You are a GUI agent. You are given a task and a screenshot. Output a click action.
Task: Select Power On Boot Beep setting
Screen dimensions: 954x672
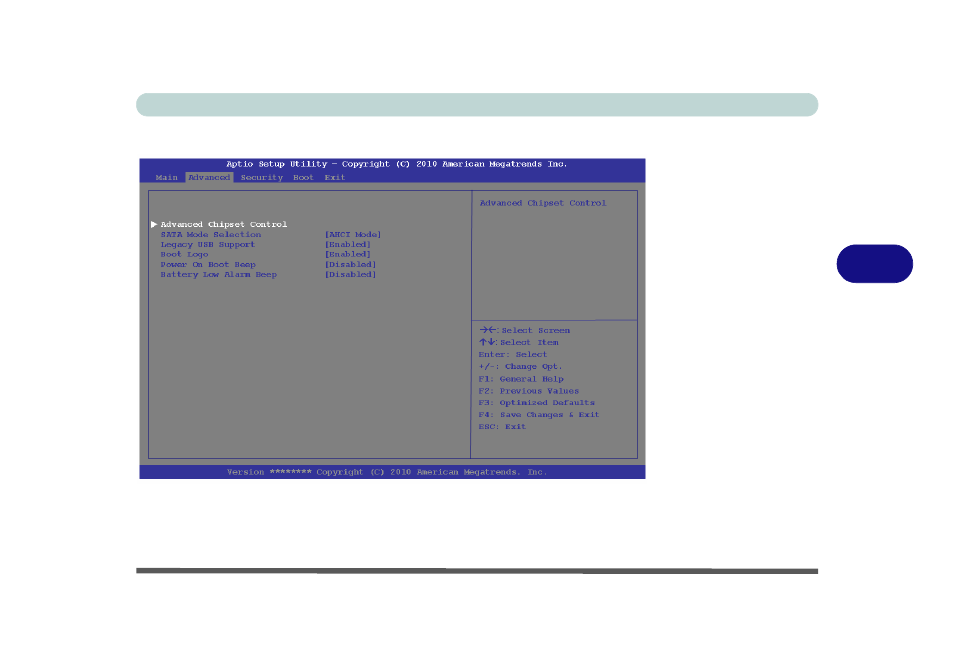click(208, 265)
